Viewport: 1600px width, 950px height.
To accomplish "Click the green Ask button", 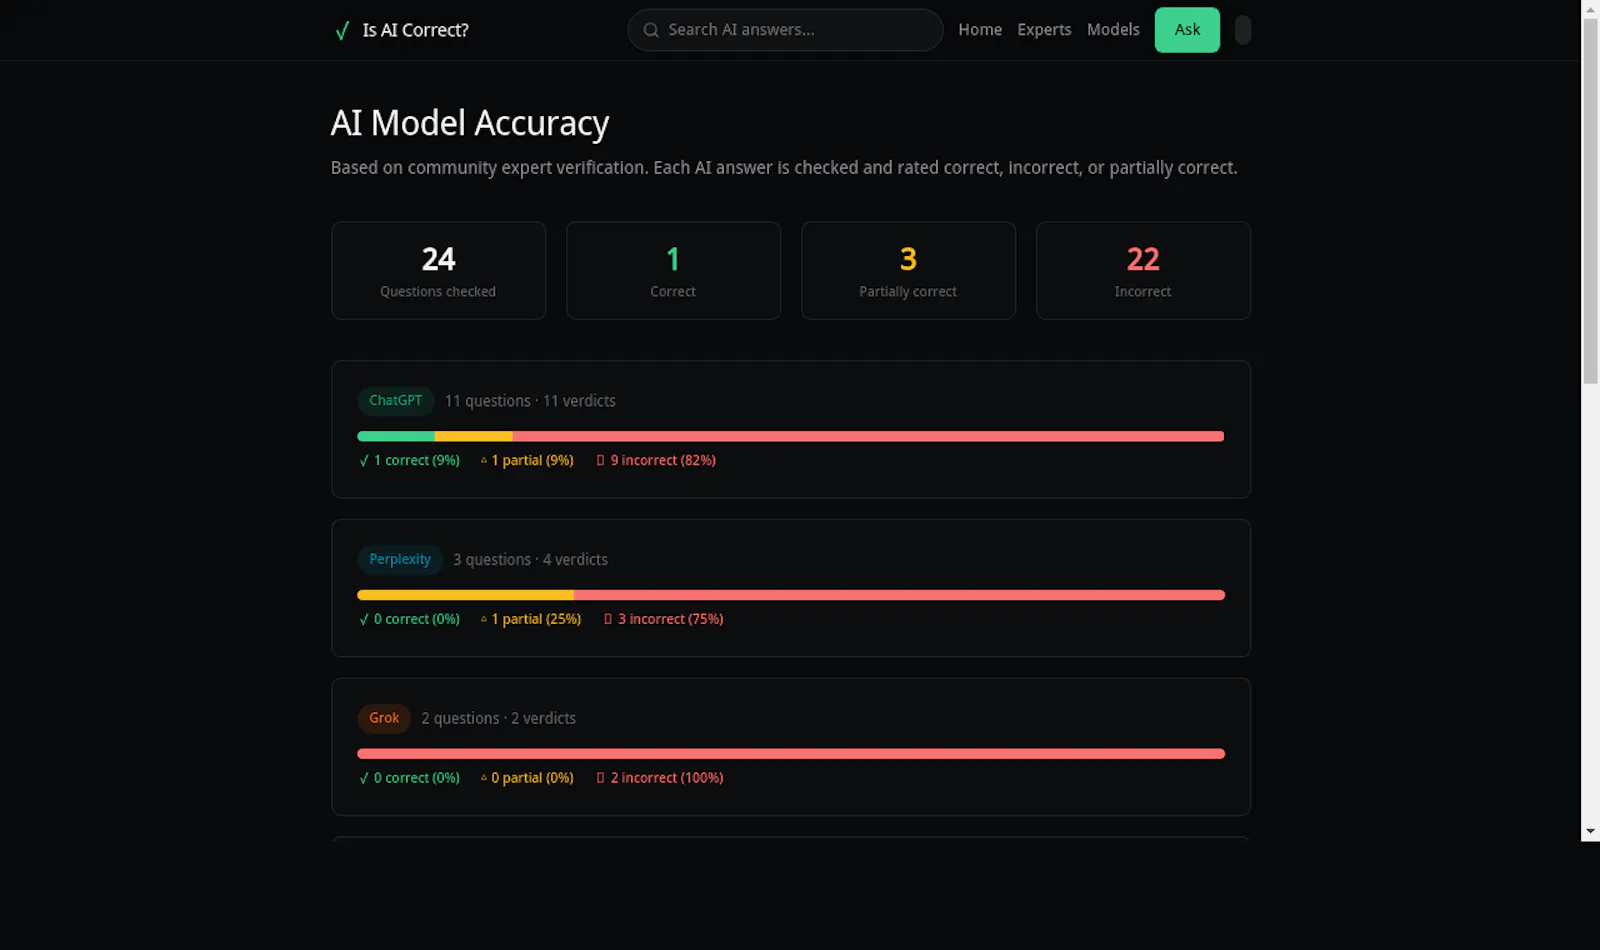I will point(1187,30).
